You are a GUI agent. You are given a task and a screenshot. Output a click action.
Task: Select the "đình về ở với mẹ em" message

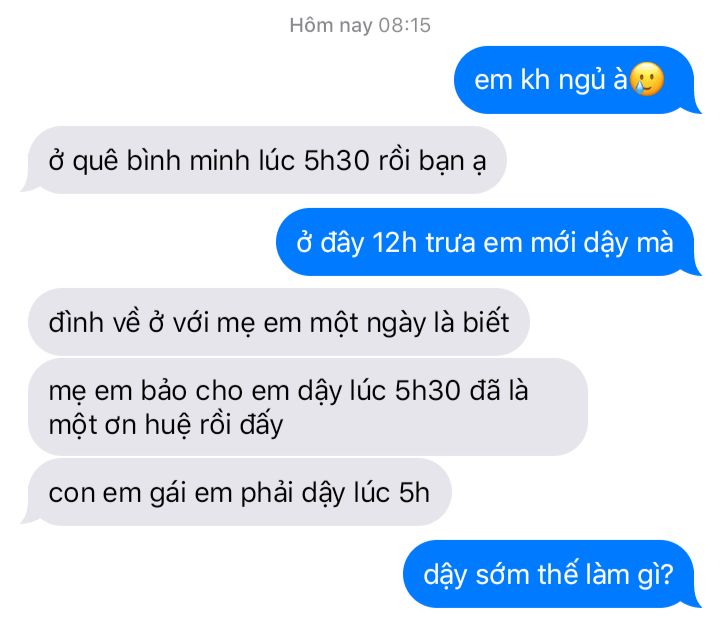pyautogui.click(x=279, y=322)
